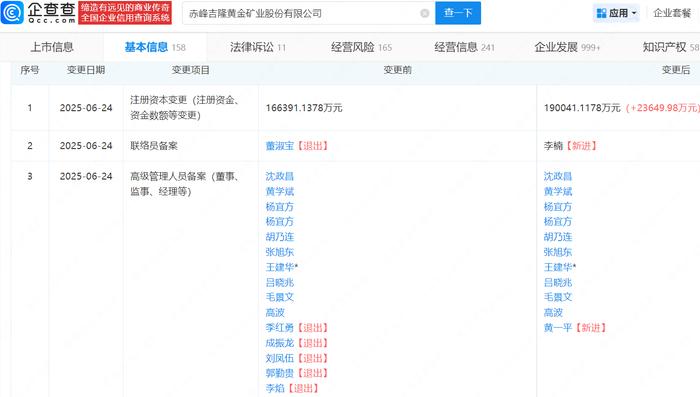
Task: Open 季红勇 exited member link
Action: pos(280,327)
